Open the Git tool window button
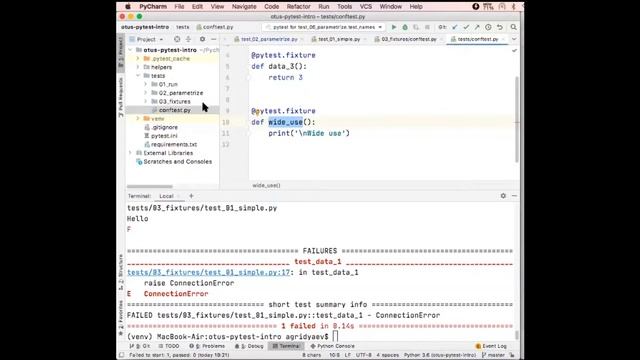Image resolution: width=640 pixels, height=360 pixels. (140, 346)
